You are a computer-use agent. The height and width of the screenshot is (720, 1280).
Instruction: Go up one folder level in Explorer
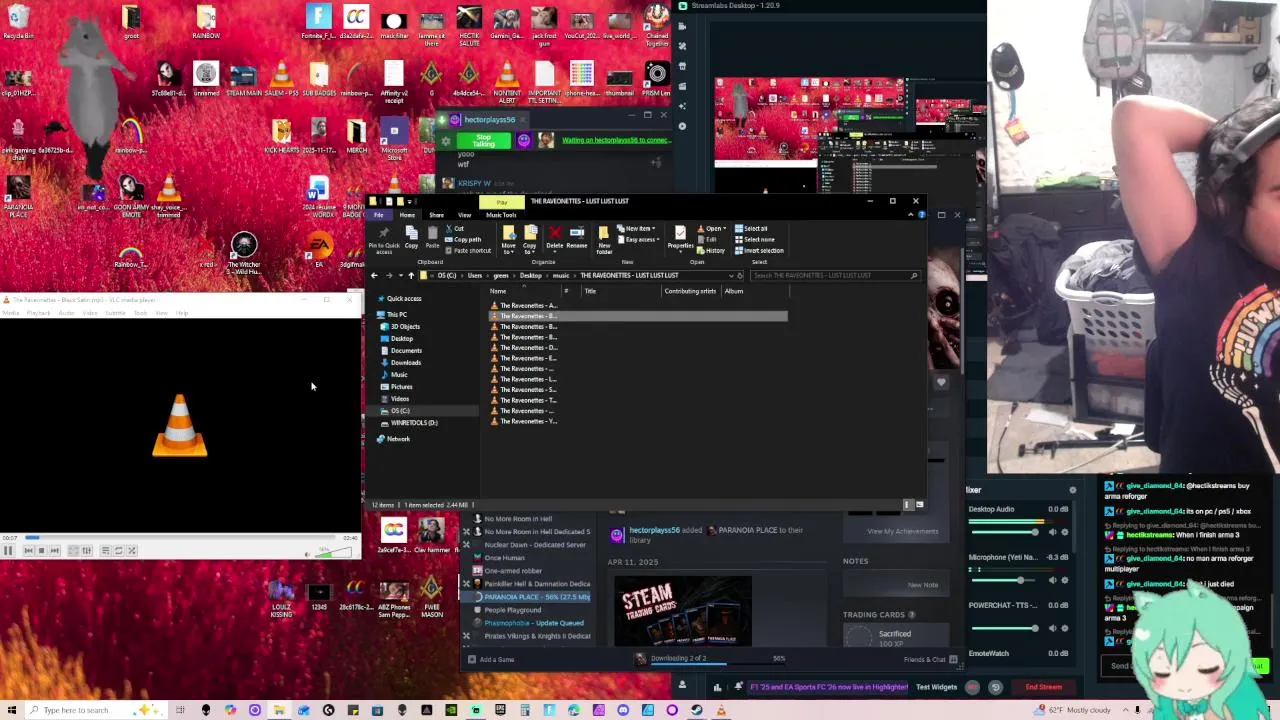(411, 276)
